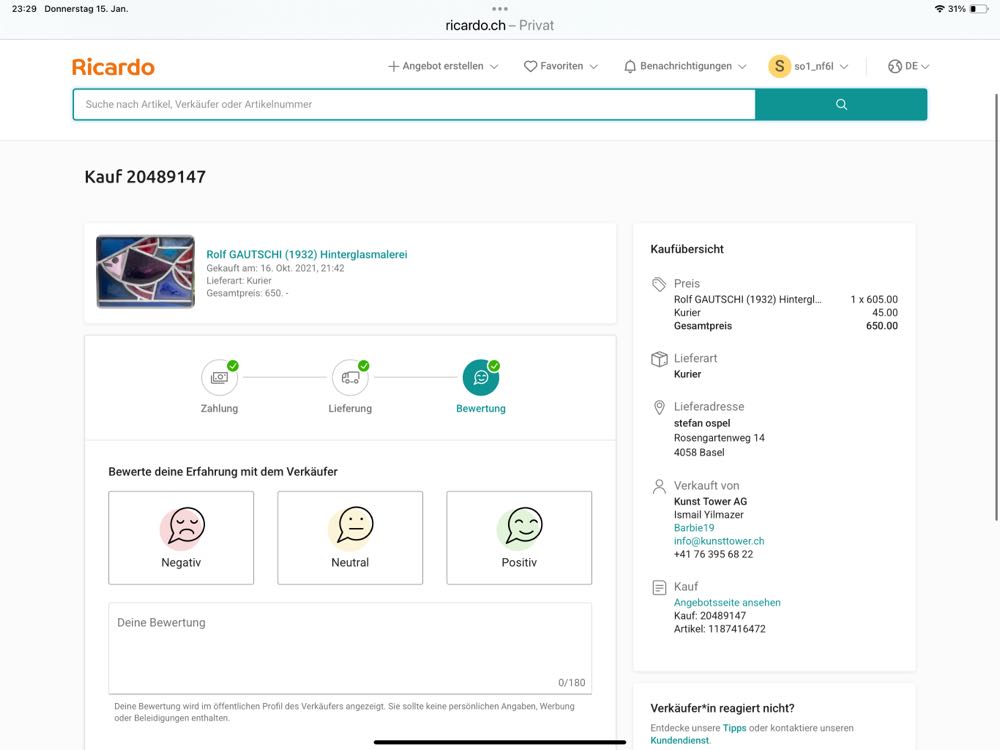The height and width of the screenshot is (750, 1000).
Task: Click the Zahlung step icon
Action: tap(219, 378)
